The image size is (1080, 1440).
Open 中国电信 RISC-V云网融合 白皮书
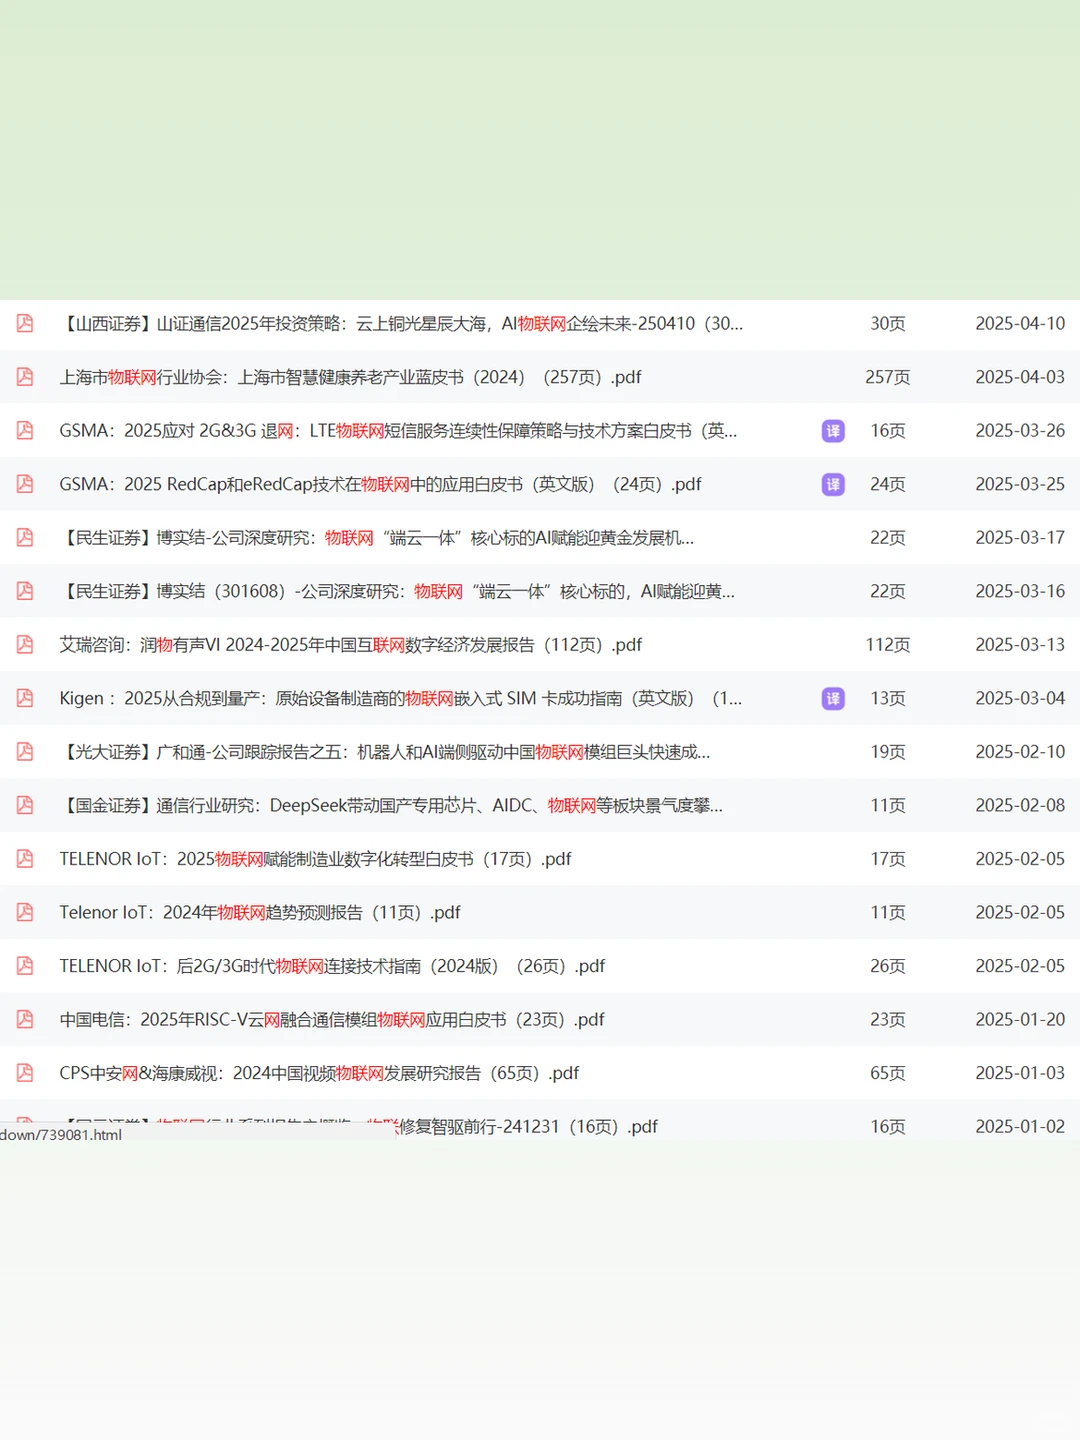coord(332,1019)
